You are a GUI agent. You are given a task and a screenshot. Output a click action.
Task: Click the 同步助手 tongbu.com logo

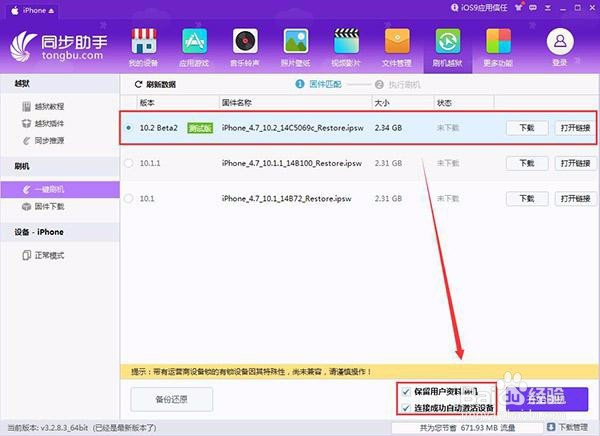[x=59, y=47]
